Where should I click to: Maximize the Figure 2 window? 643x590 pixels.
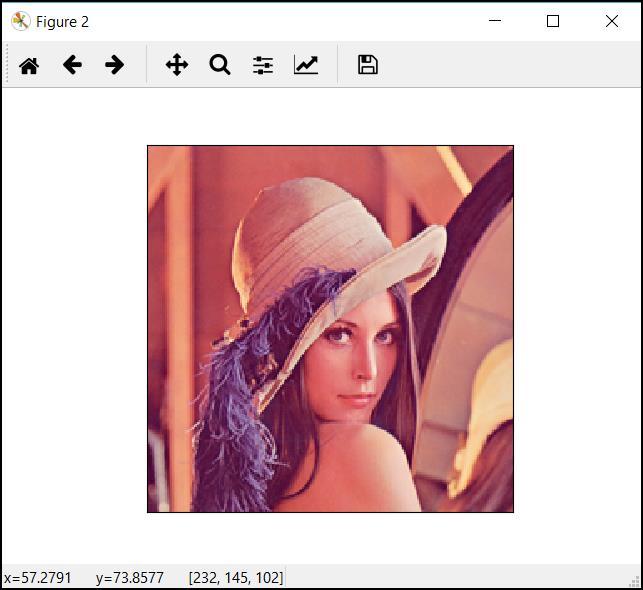point(553,21)
